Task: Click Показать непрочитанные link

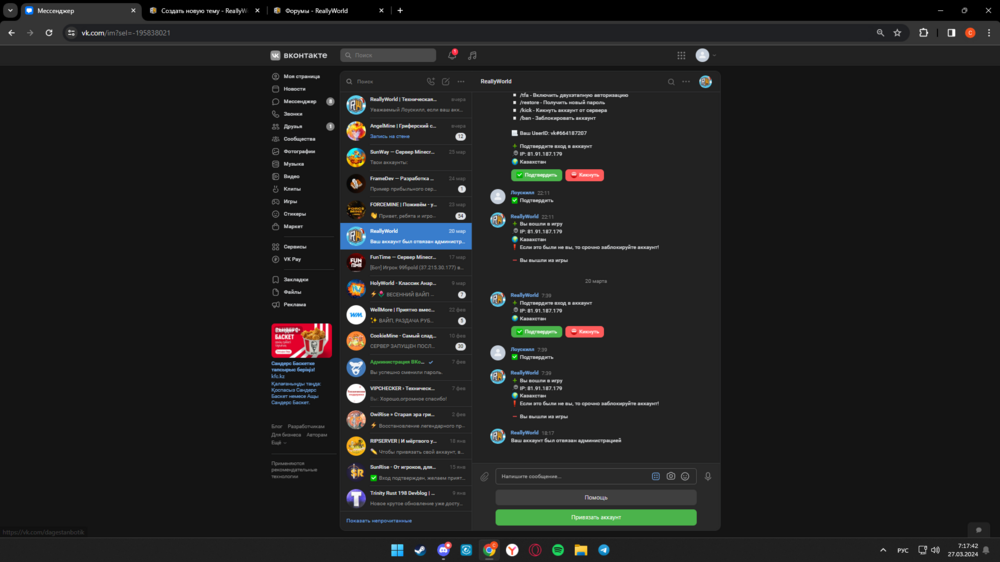Action: [379, 521]
